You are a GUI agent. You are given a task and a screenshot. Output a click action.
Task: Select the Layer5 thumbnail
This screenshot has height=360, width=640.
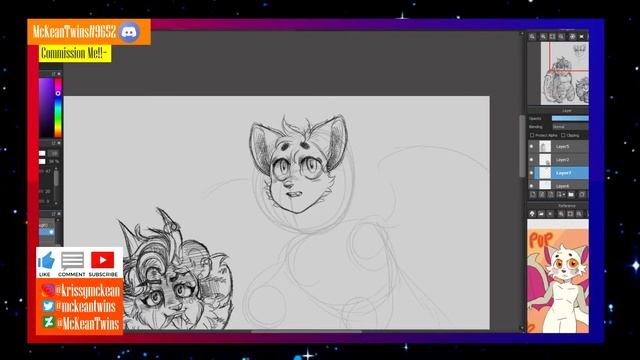[545, 146]
